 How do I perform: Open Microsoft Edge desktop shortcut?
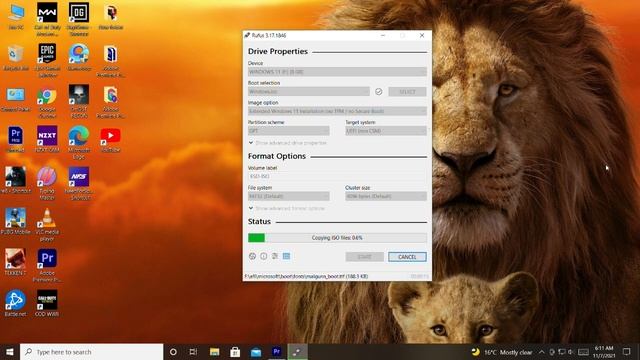[x=79, y=142]
